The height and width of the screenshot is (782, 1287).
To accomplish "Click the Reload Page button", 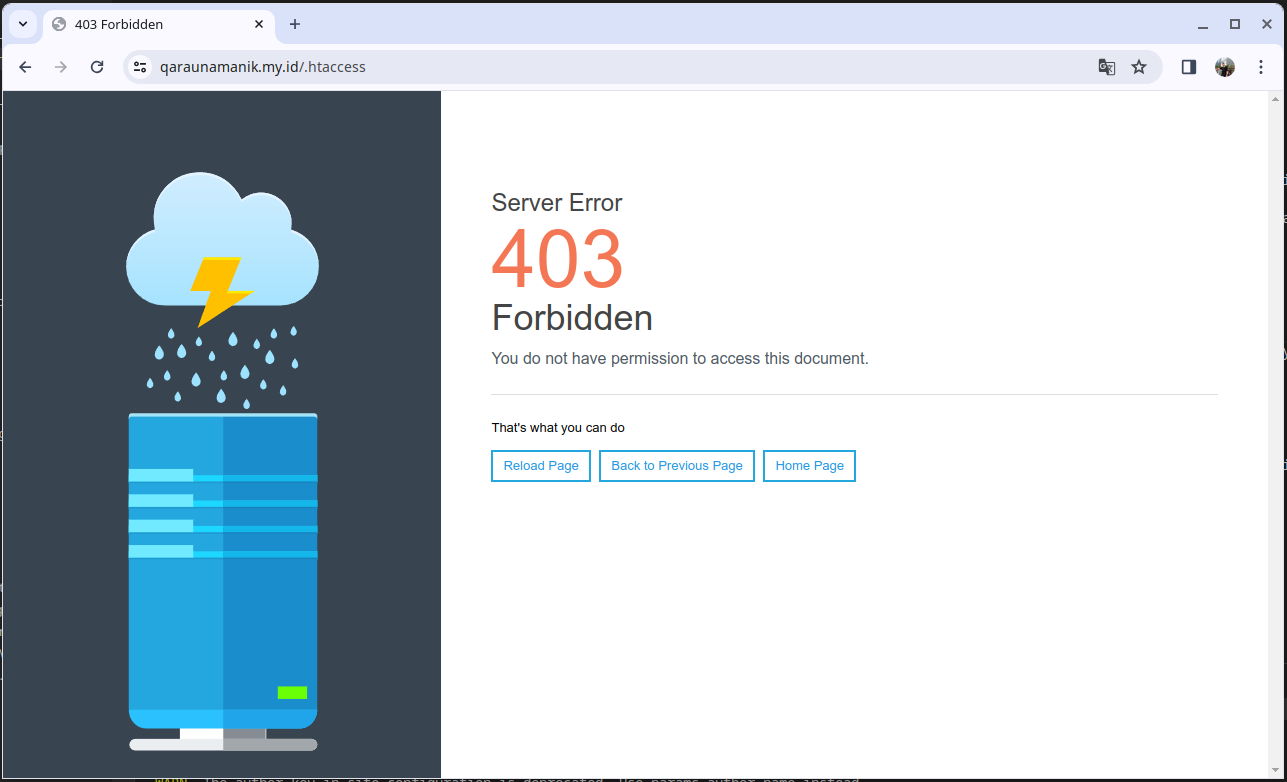I will [540, 465].
